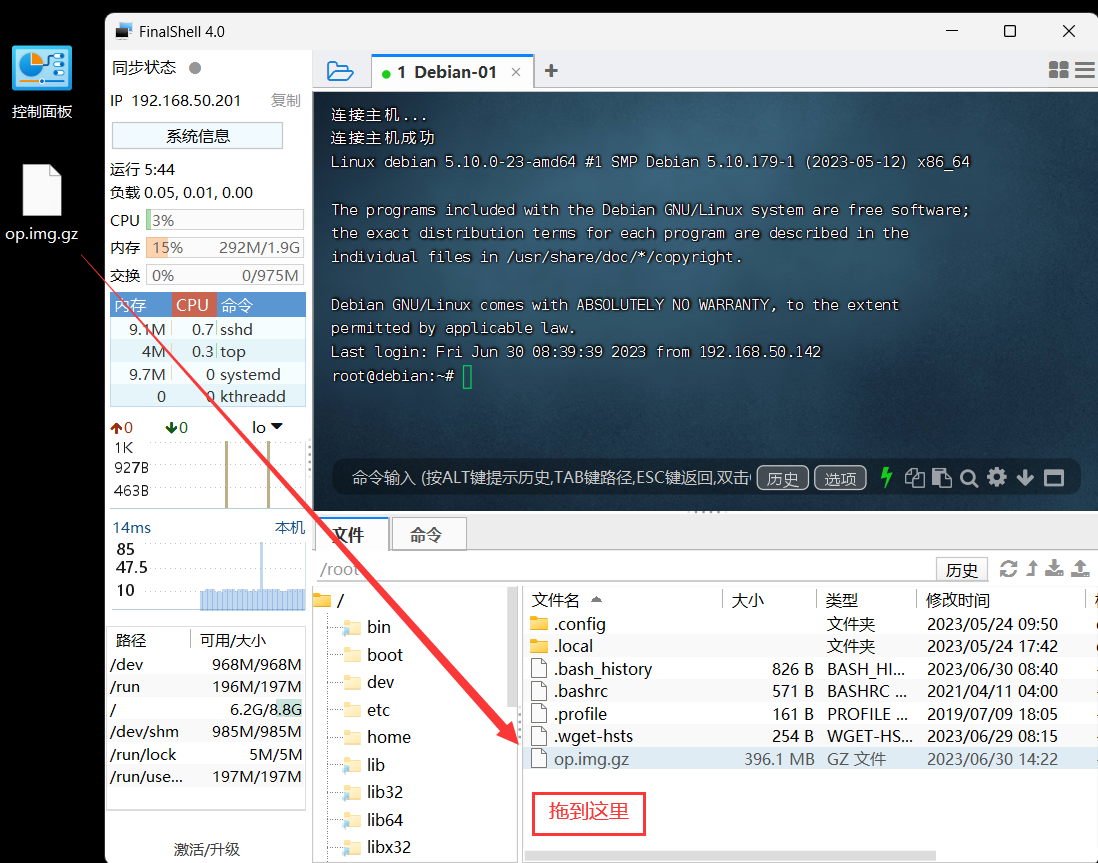The image size is (1098, 863).
Task: Select the lib64 folder in tree
Action: click(x=373, y=820)
